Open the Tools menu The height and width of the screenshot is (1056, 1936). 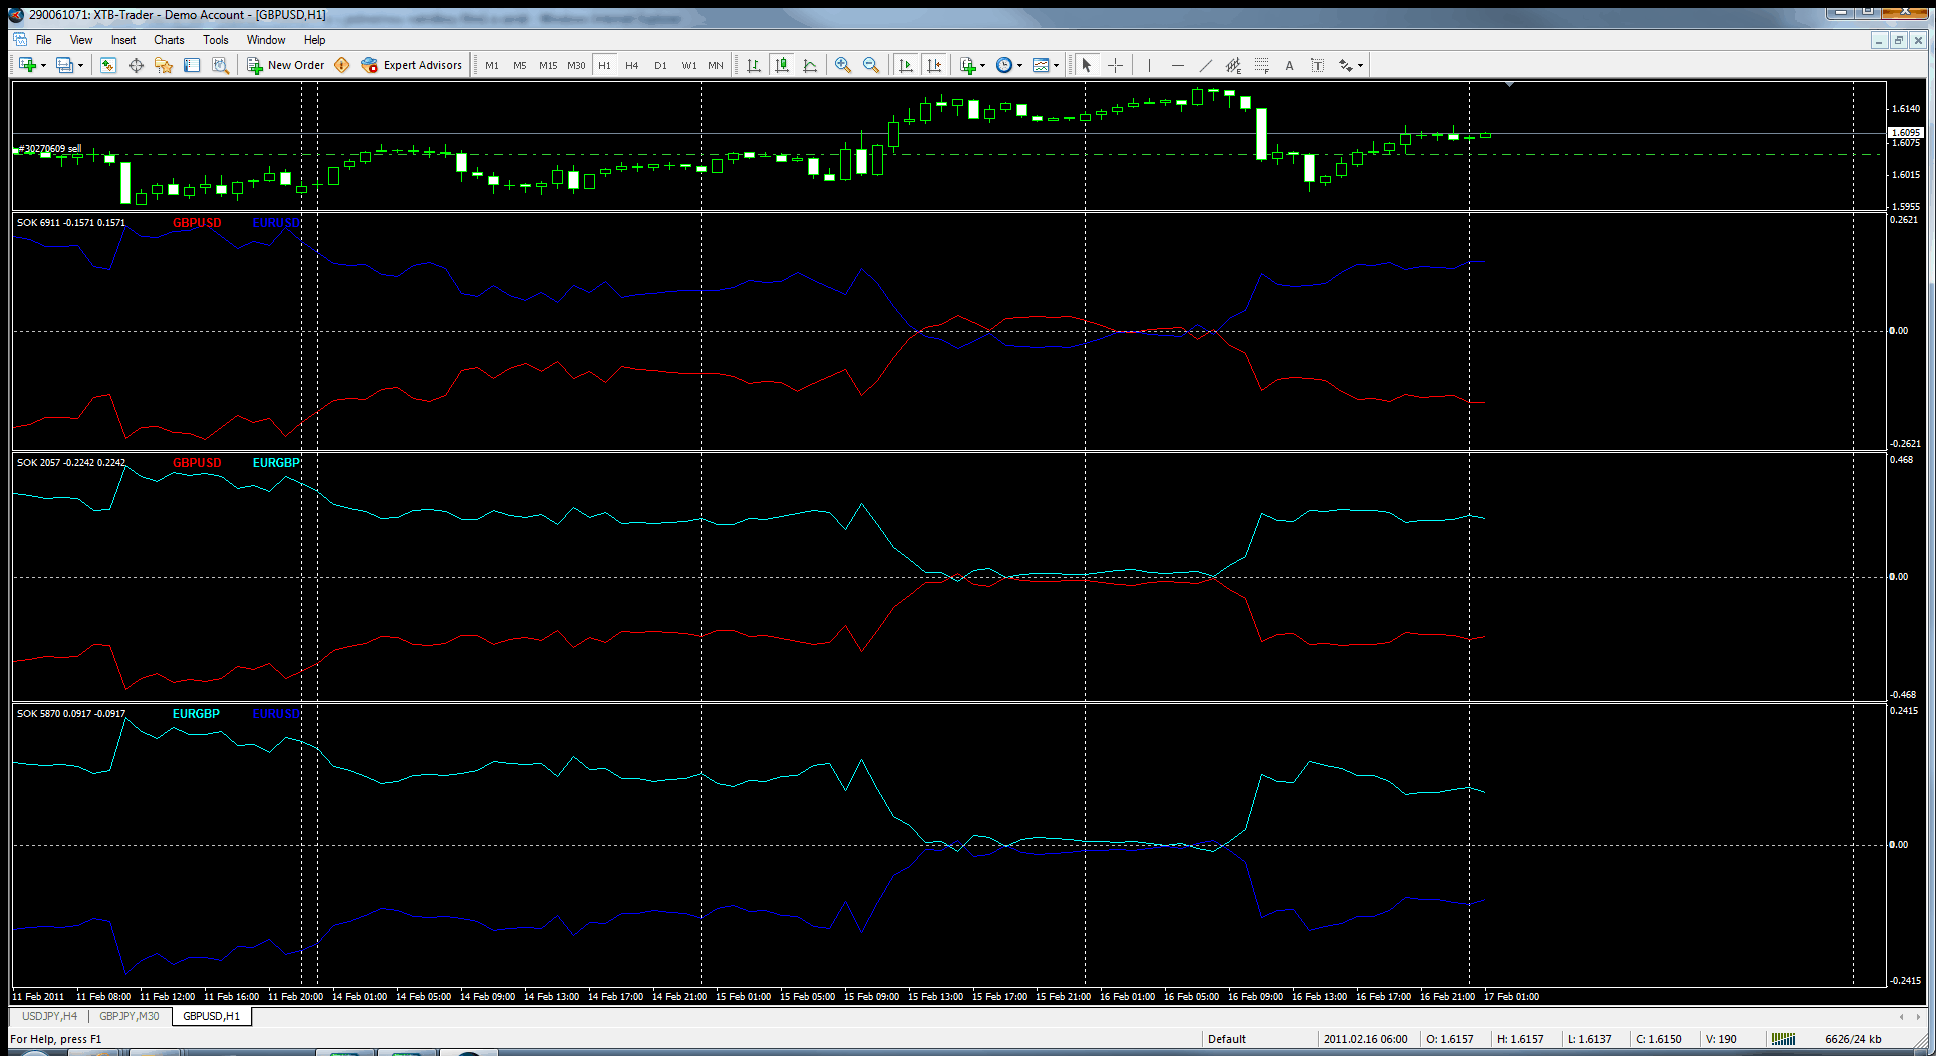pyautogui.click(x=216, y=40)
